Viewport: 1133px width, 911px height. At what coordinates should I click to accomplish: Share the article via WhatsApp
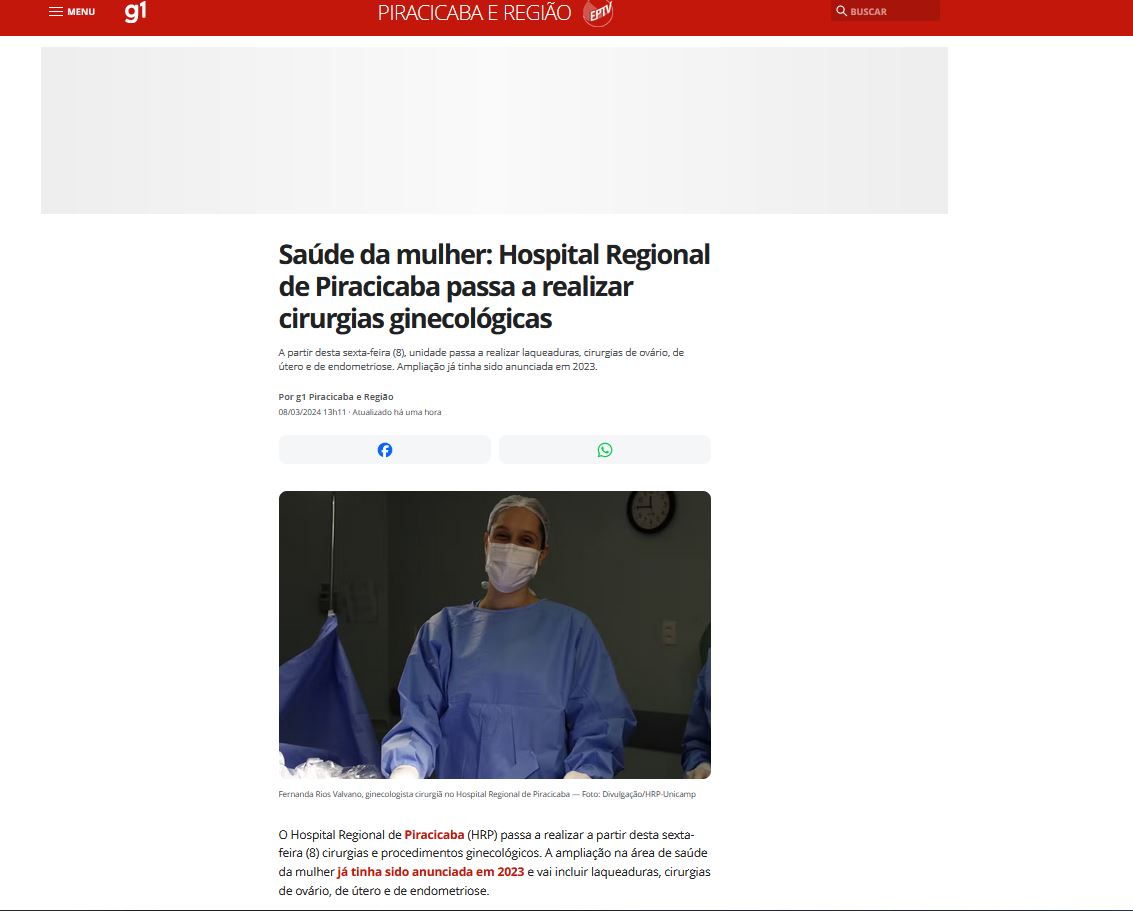[605, 450]
